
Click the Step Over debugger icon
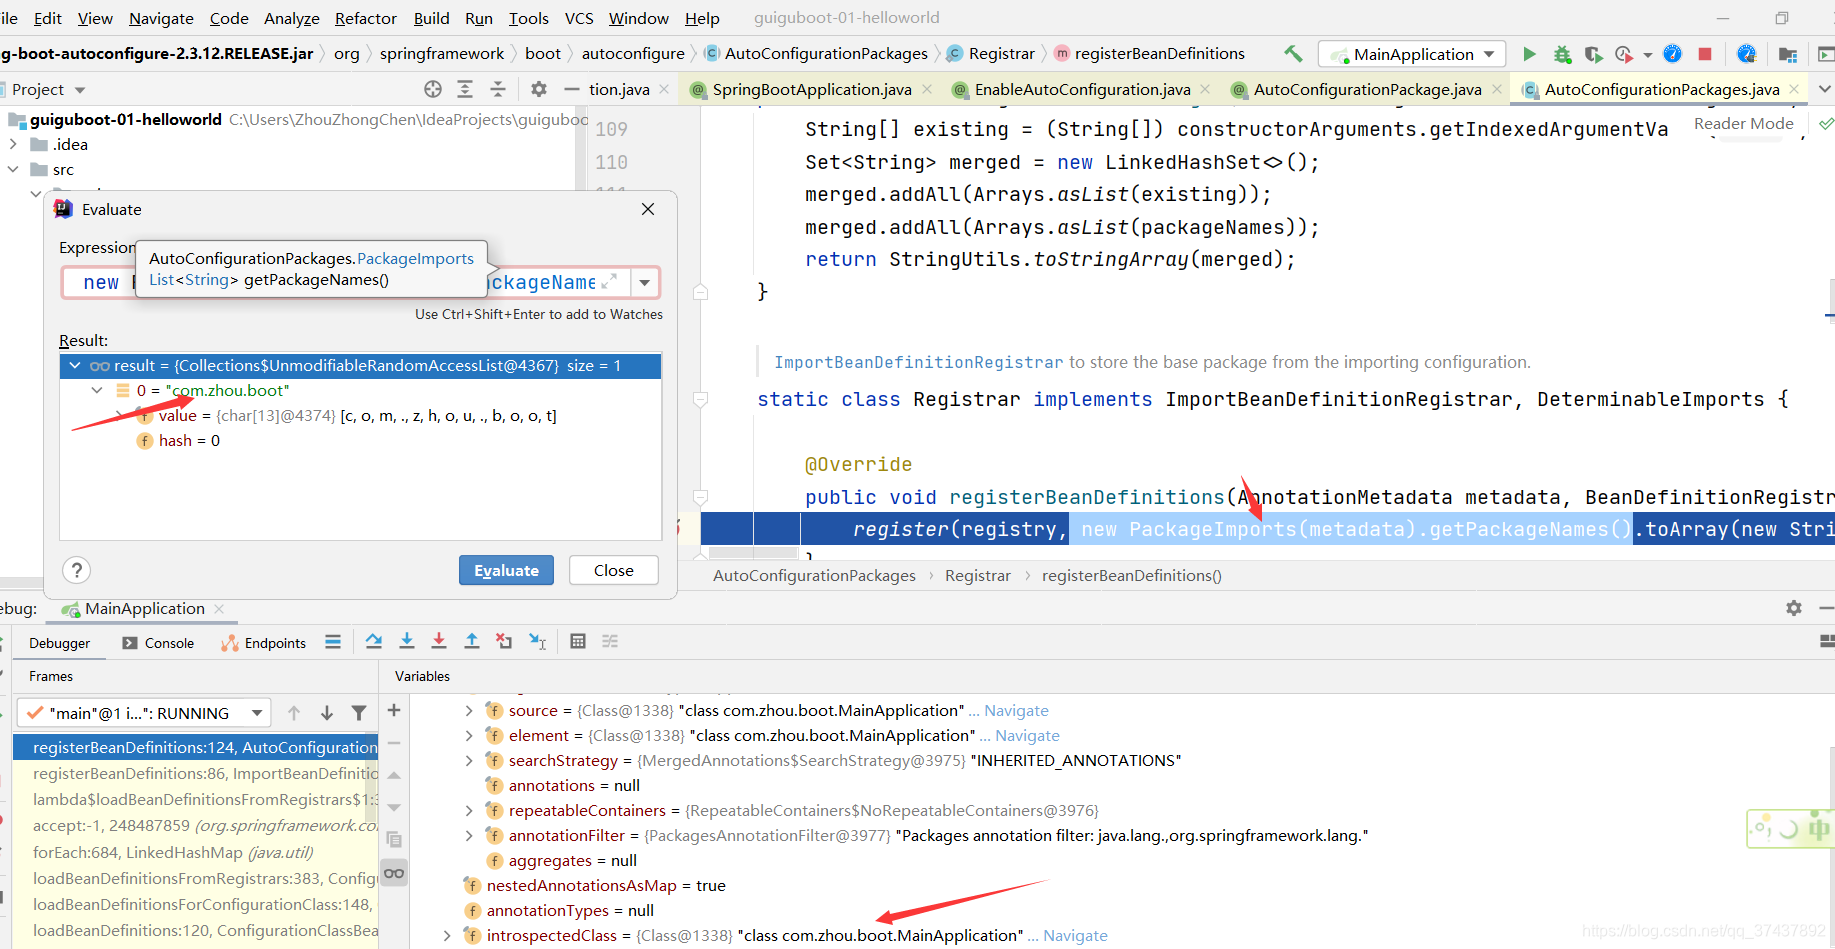(374, 641)
